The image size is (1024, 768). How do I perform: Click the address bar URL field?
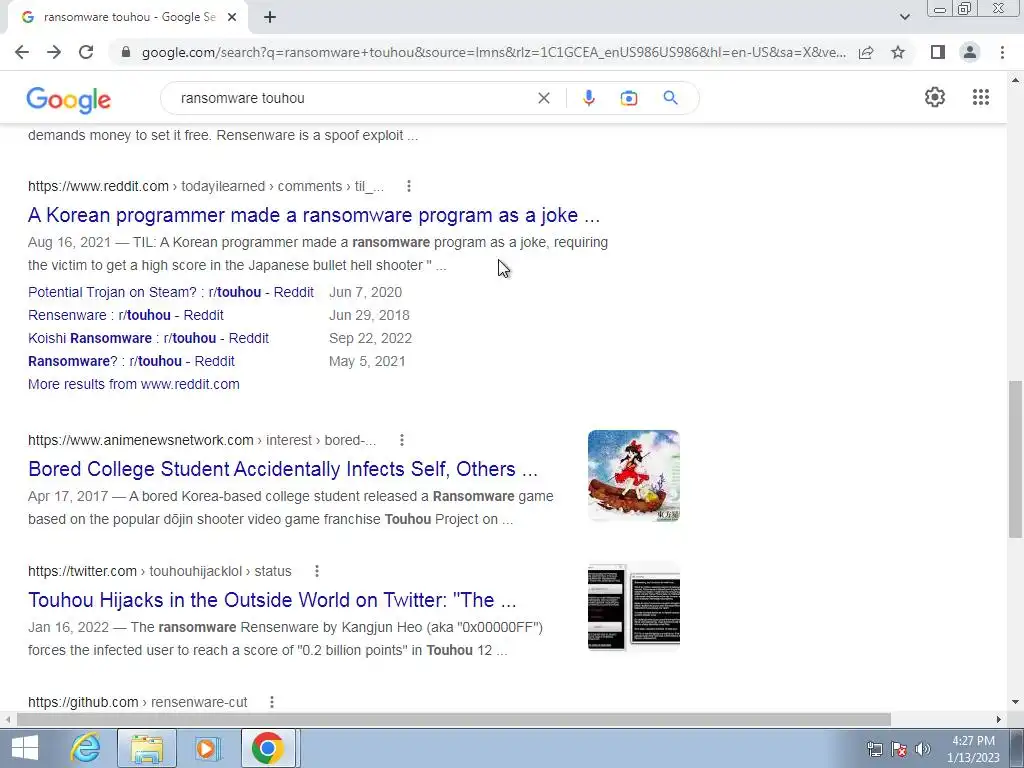coord(494,52)
